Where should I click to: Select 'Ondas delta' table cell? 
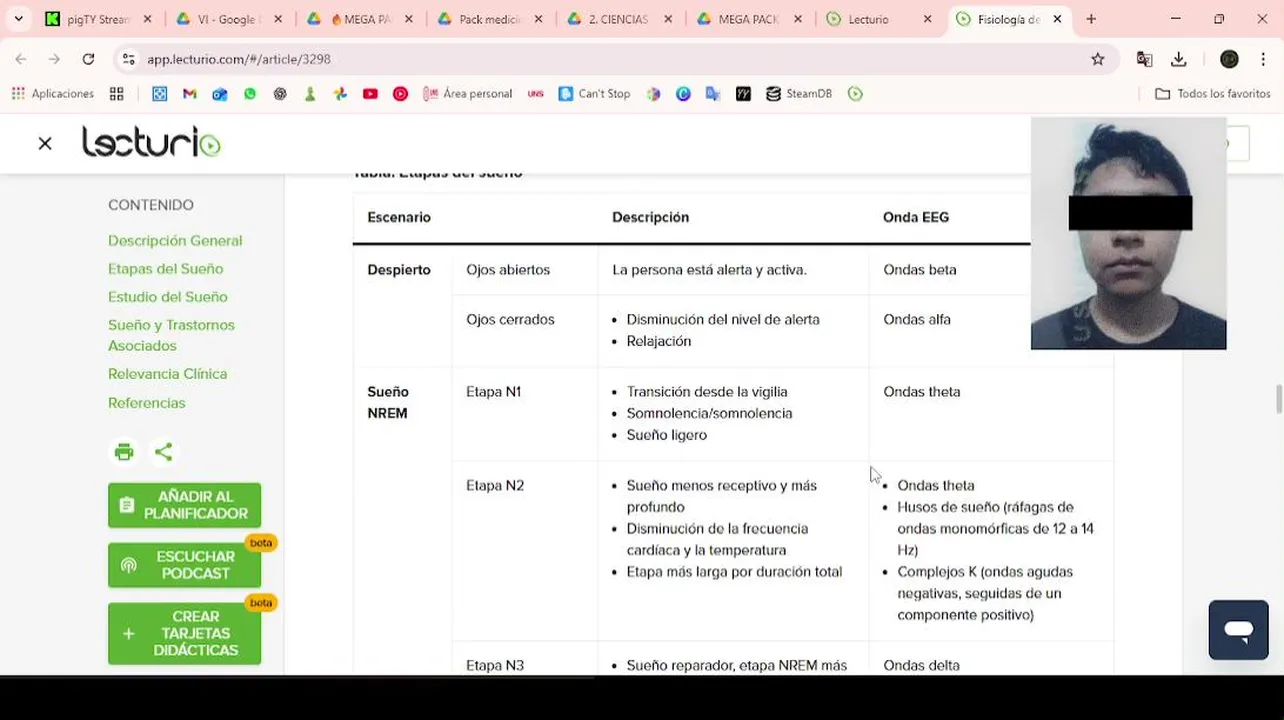click(921, 666)
